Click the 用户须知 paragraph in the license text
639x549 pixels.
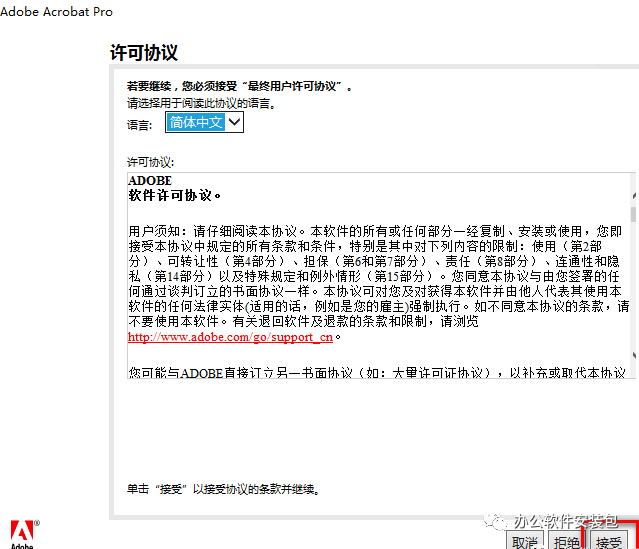point(379,276)
